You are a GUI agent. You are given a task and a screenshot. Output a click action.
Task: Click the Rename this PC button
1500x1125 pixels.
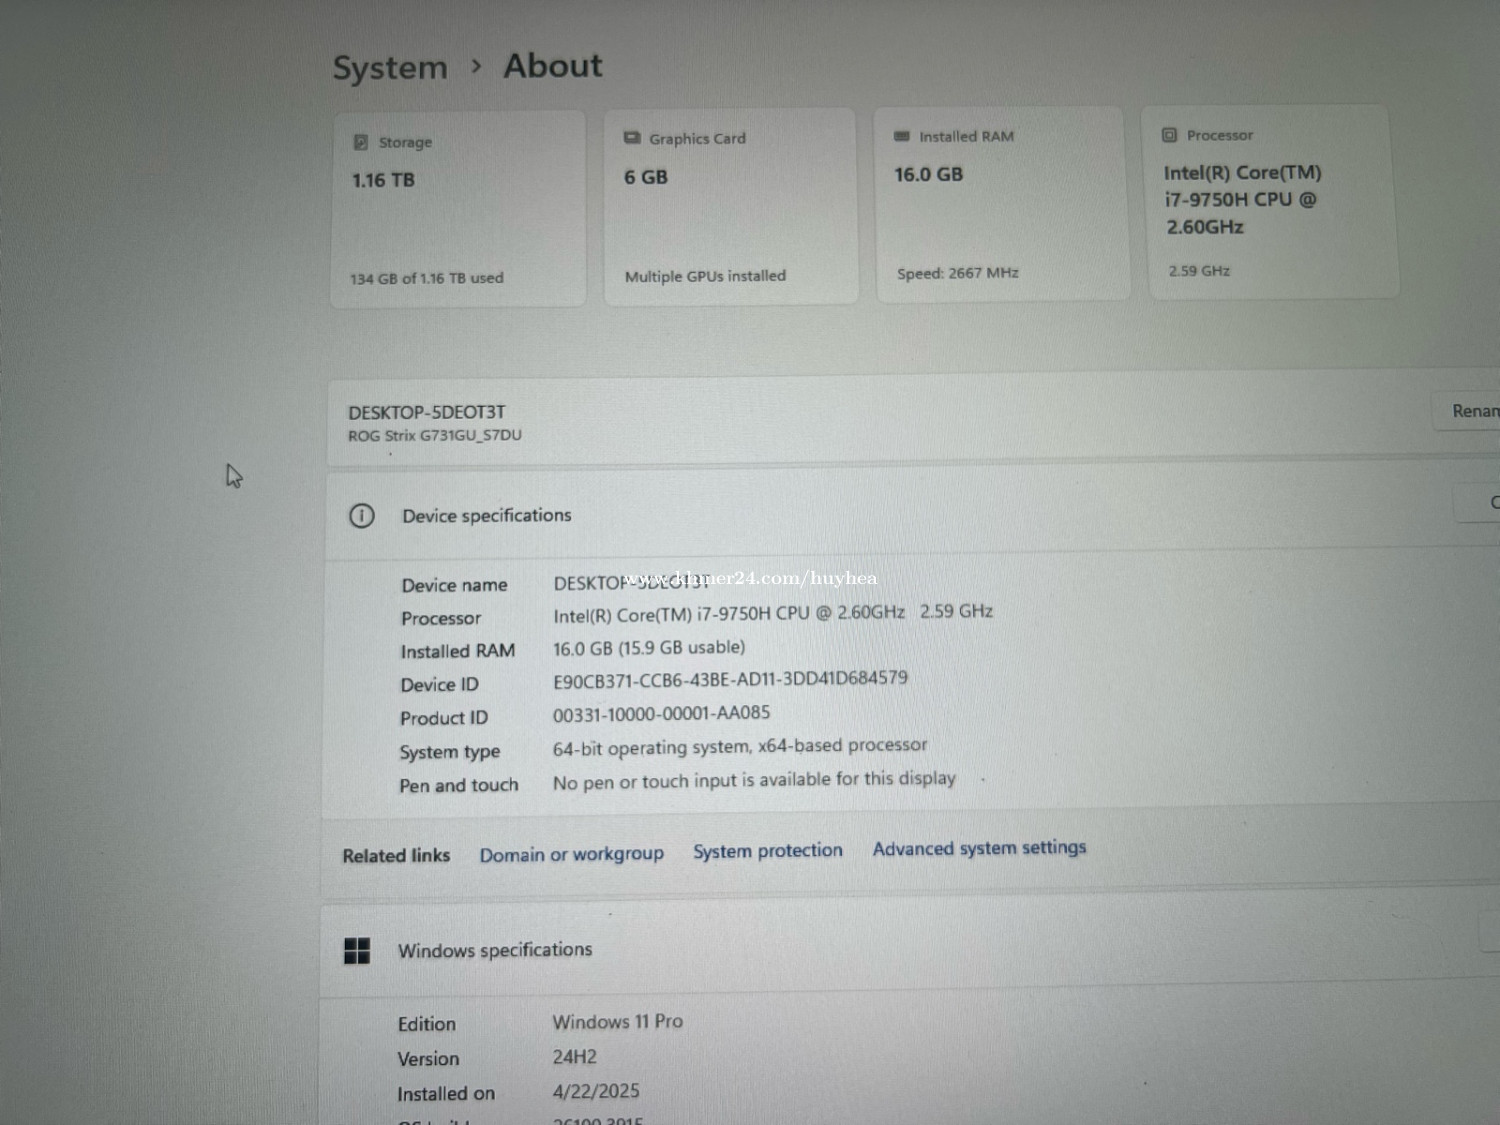(x=1467, y=411)
